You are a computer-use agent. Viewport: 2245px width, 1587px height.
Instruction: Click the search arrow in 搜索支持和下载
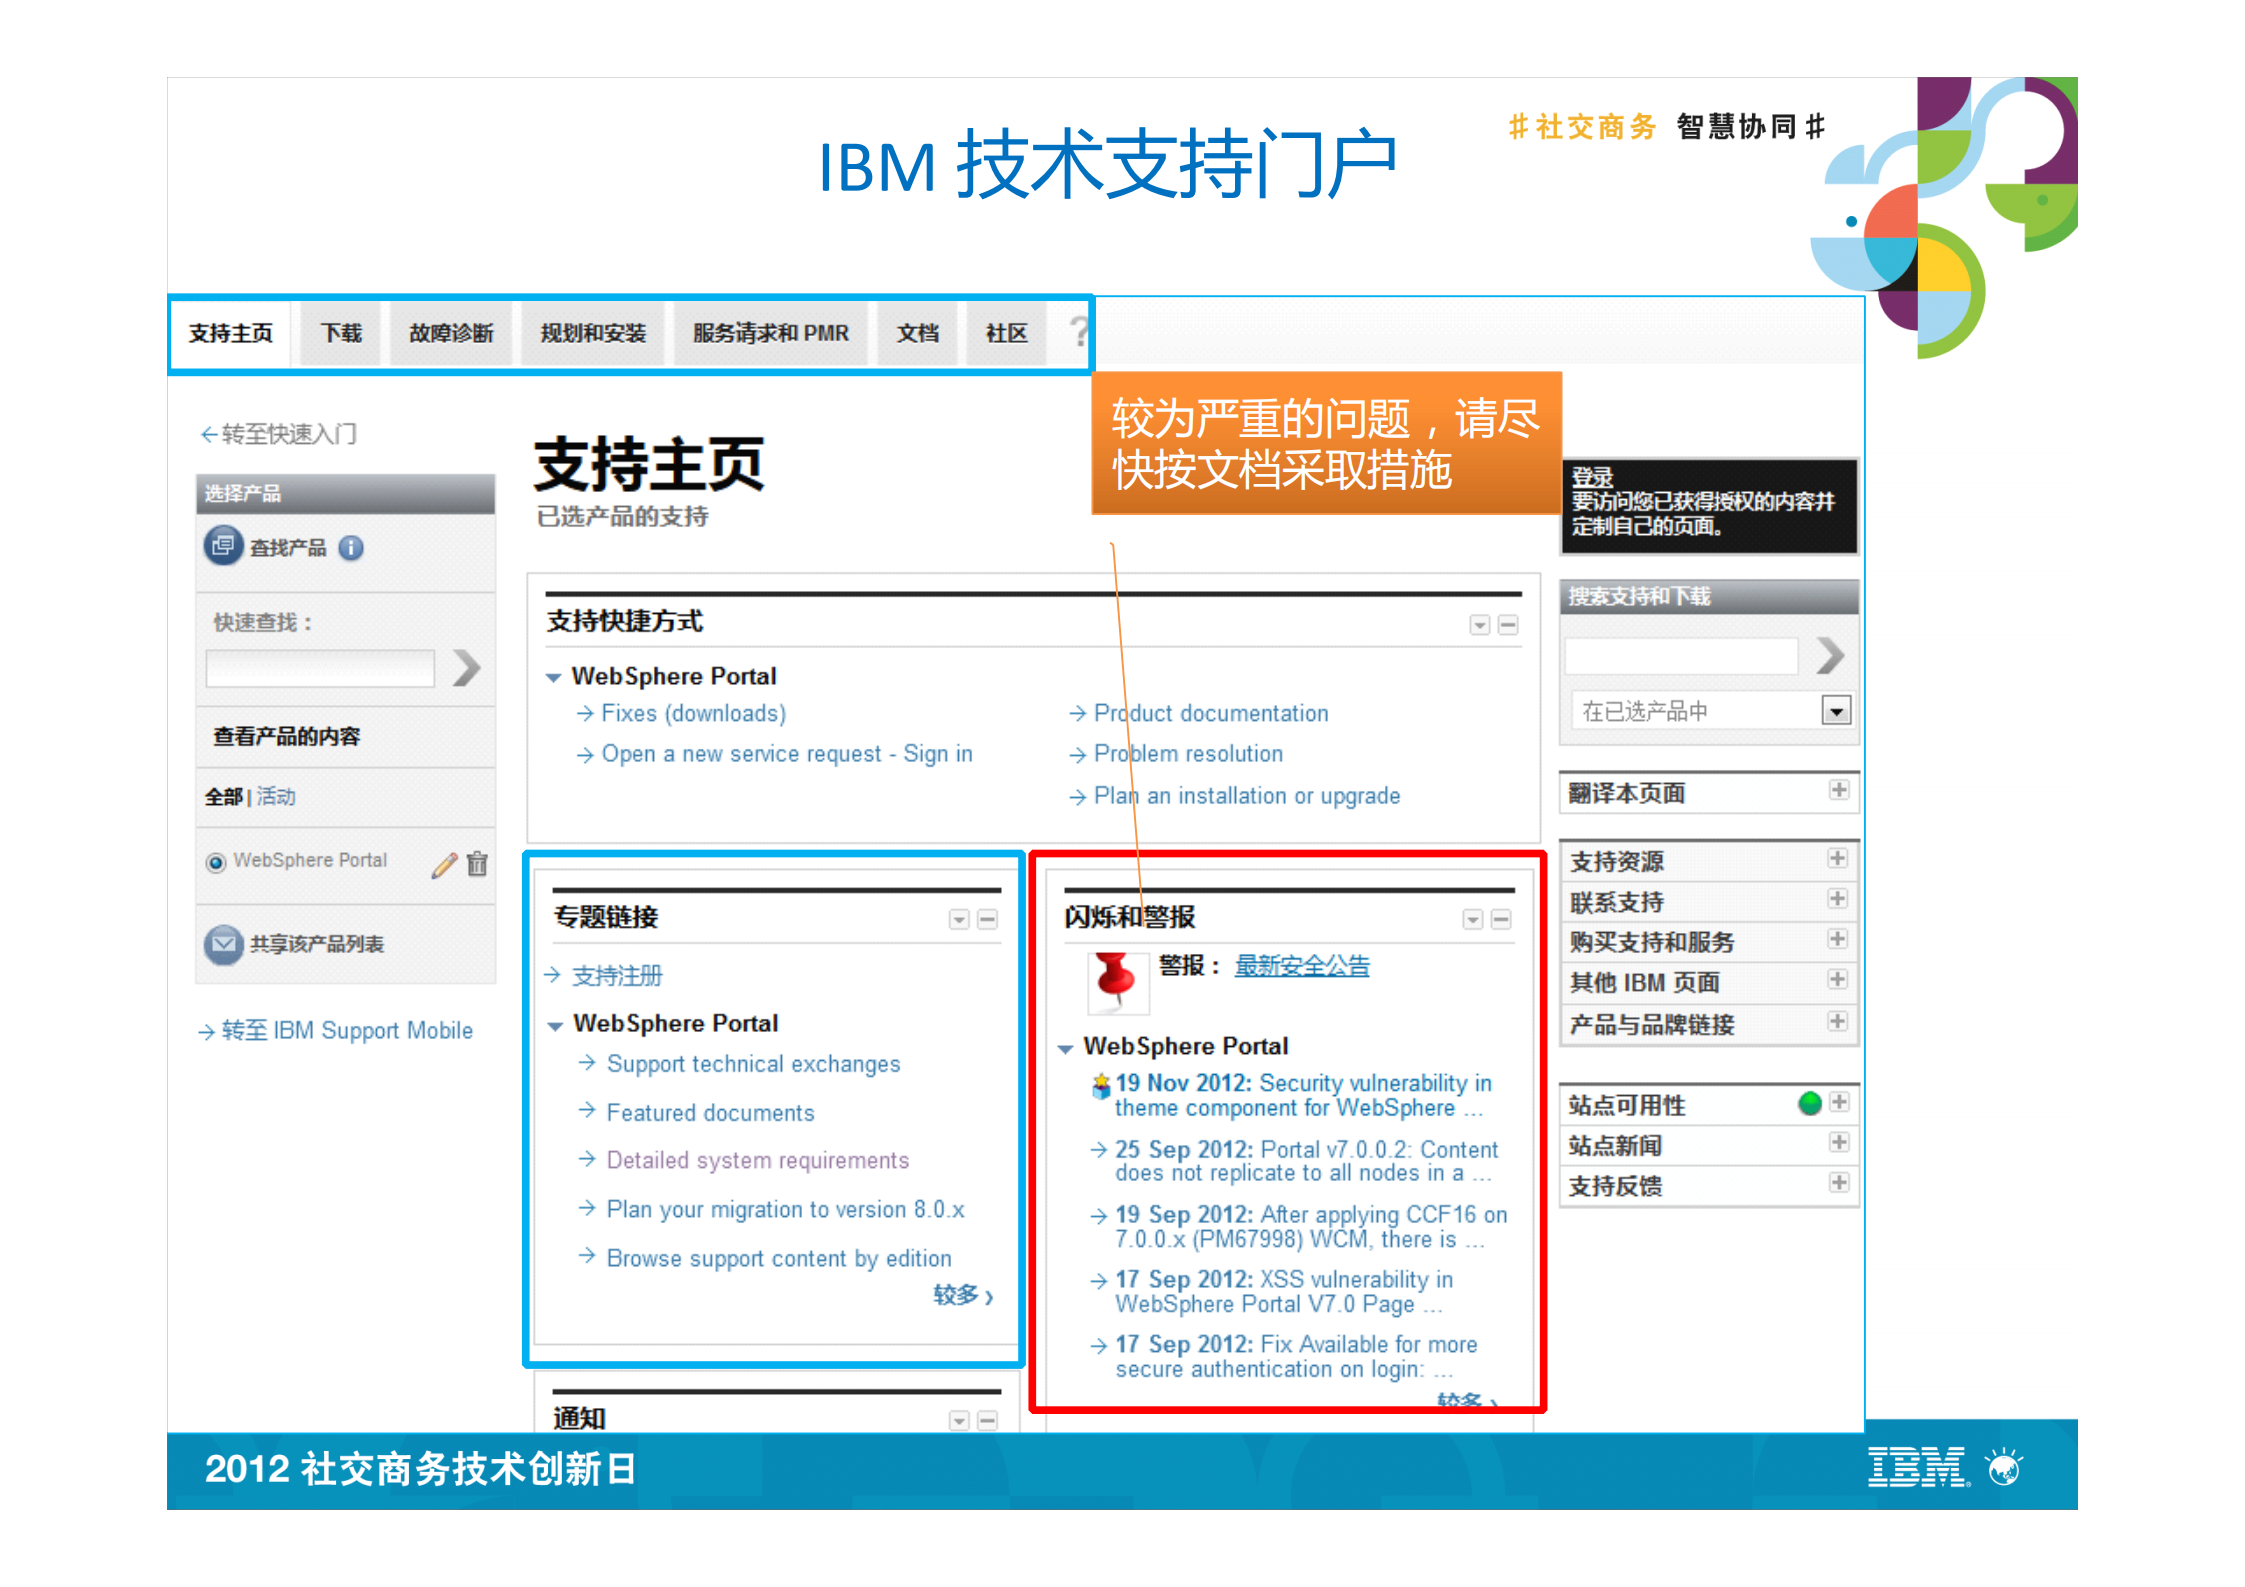1832,654
